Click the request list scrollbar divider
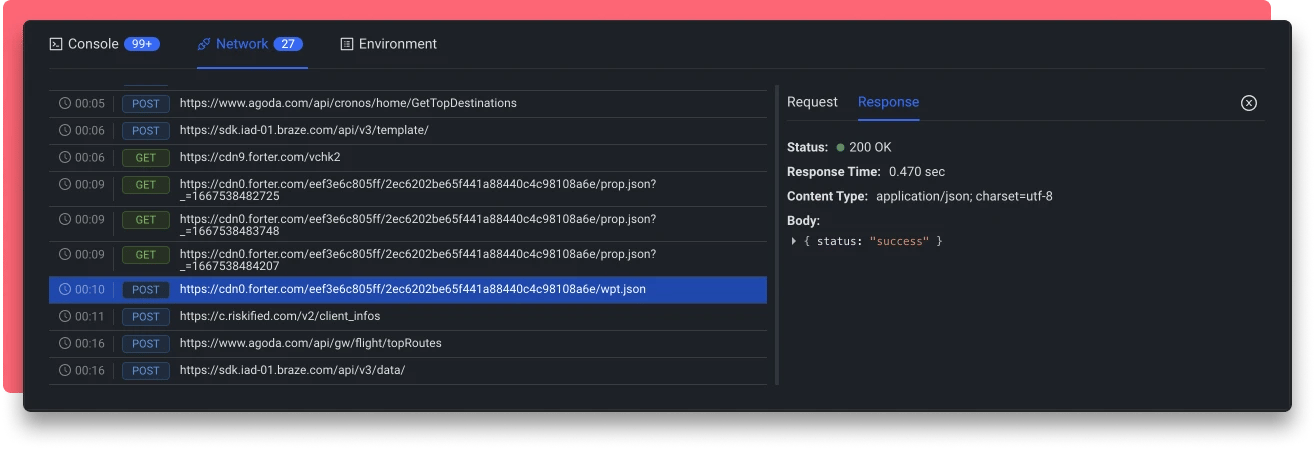This screenshot has width=1315, height=449. pyautogui.click(x=777, y=235)
